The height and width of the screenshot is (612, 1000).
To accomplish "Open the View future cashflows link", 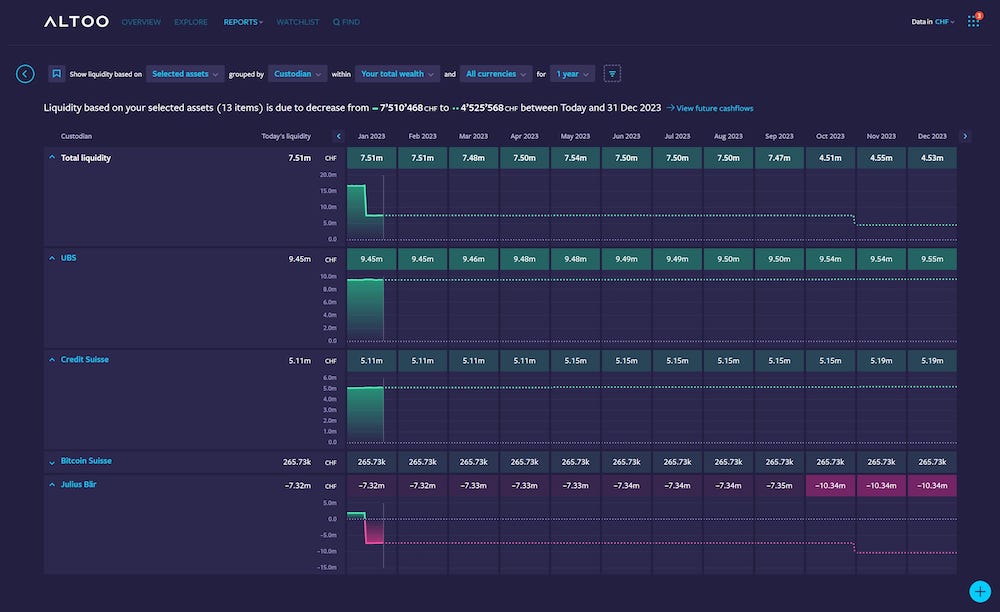I will coord(710,108).
